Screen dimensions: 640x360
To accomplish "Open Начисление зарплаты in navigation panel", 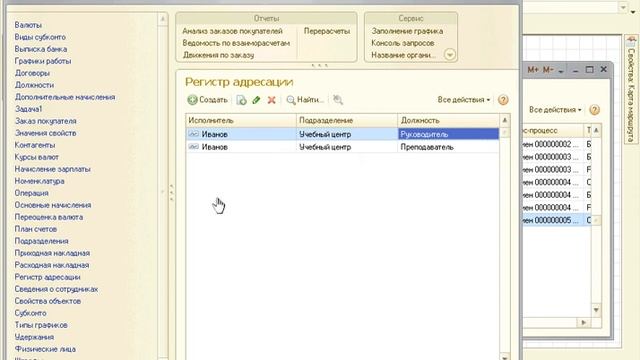I will coord(53,169).
